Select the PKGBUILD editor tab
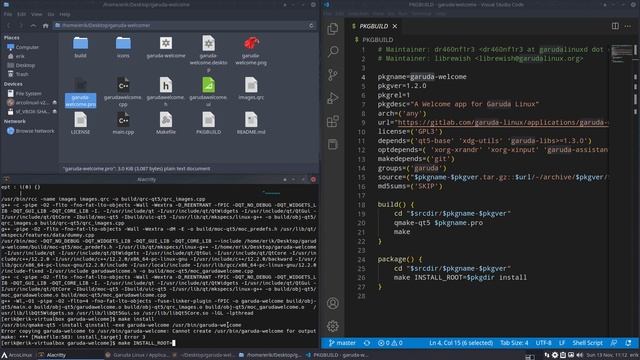640x360 pixels. (x=374, y=26)
